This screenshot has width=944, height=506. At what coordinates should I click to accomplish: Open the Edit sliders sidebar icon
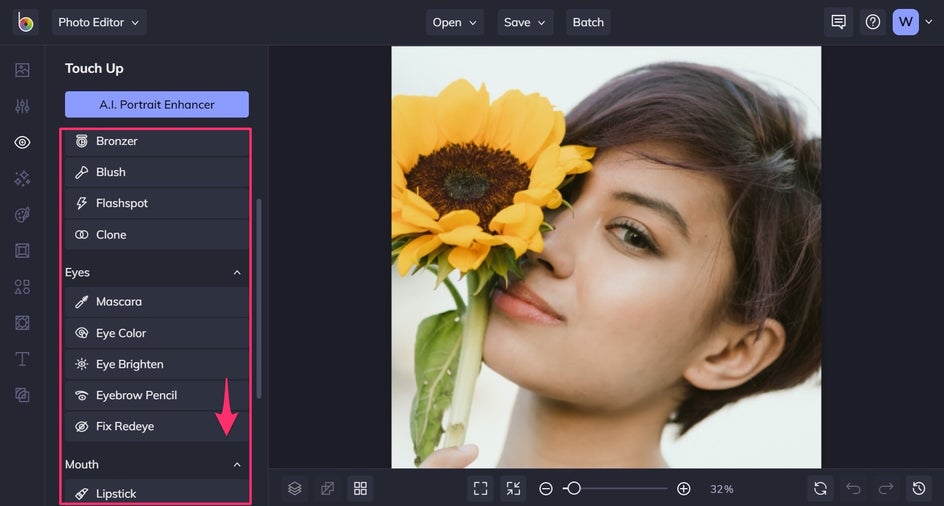(22, 106)
